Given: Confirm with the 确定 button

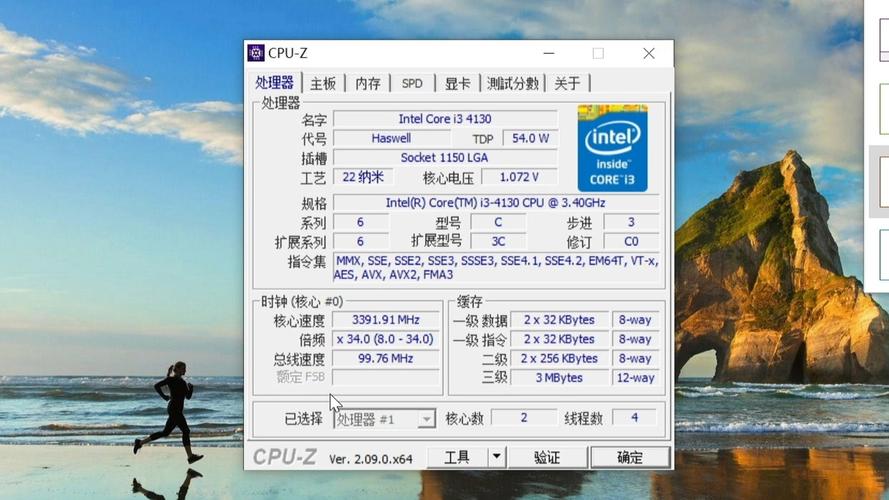Looking at the screenshot, I should pyautogui.click(x=630, y=458).
